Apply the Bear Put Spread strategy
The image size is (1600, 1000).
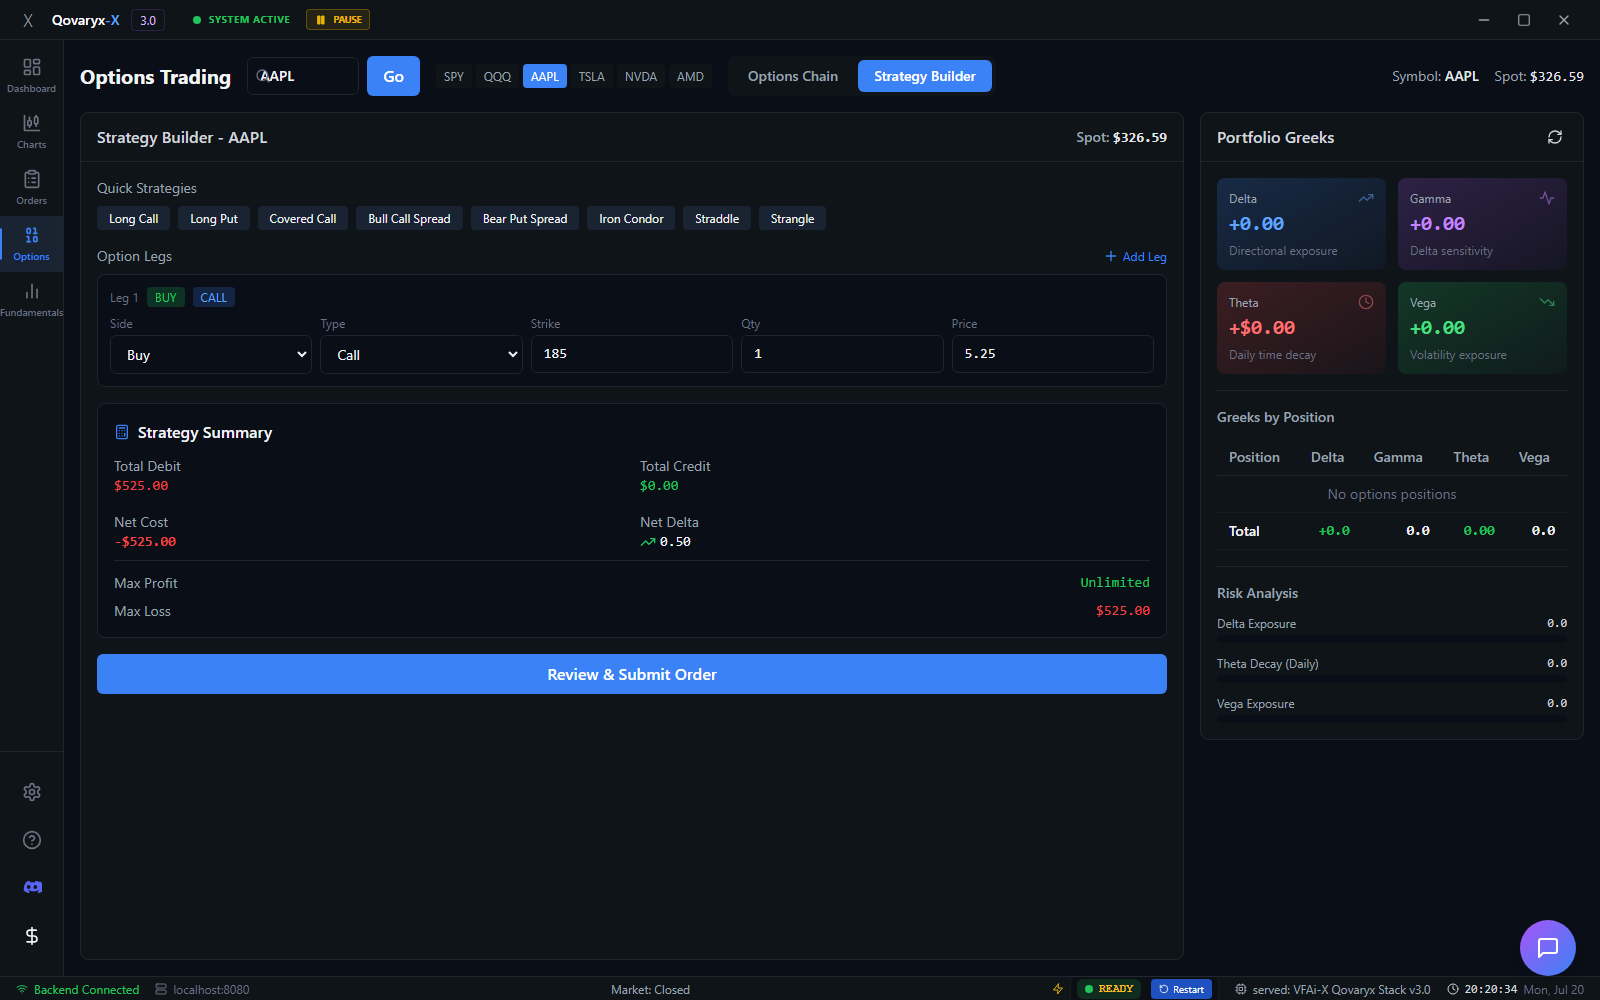(525, 218)
